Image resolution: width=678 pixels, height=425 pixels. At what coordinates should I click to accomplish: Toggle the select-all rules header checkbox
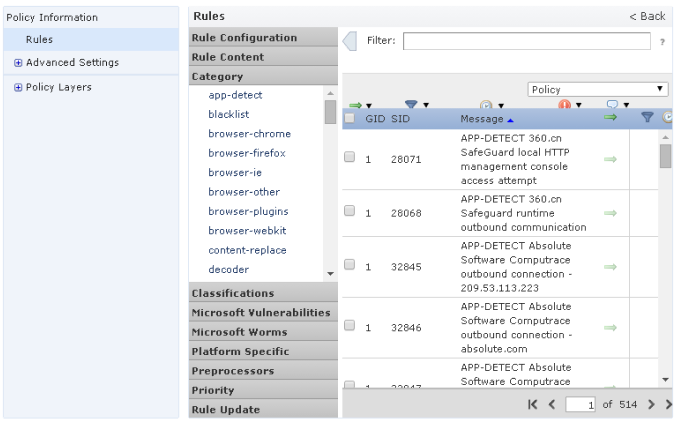[x=350, y=118]
